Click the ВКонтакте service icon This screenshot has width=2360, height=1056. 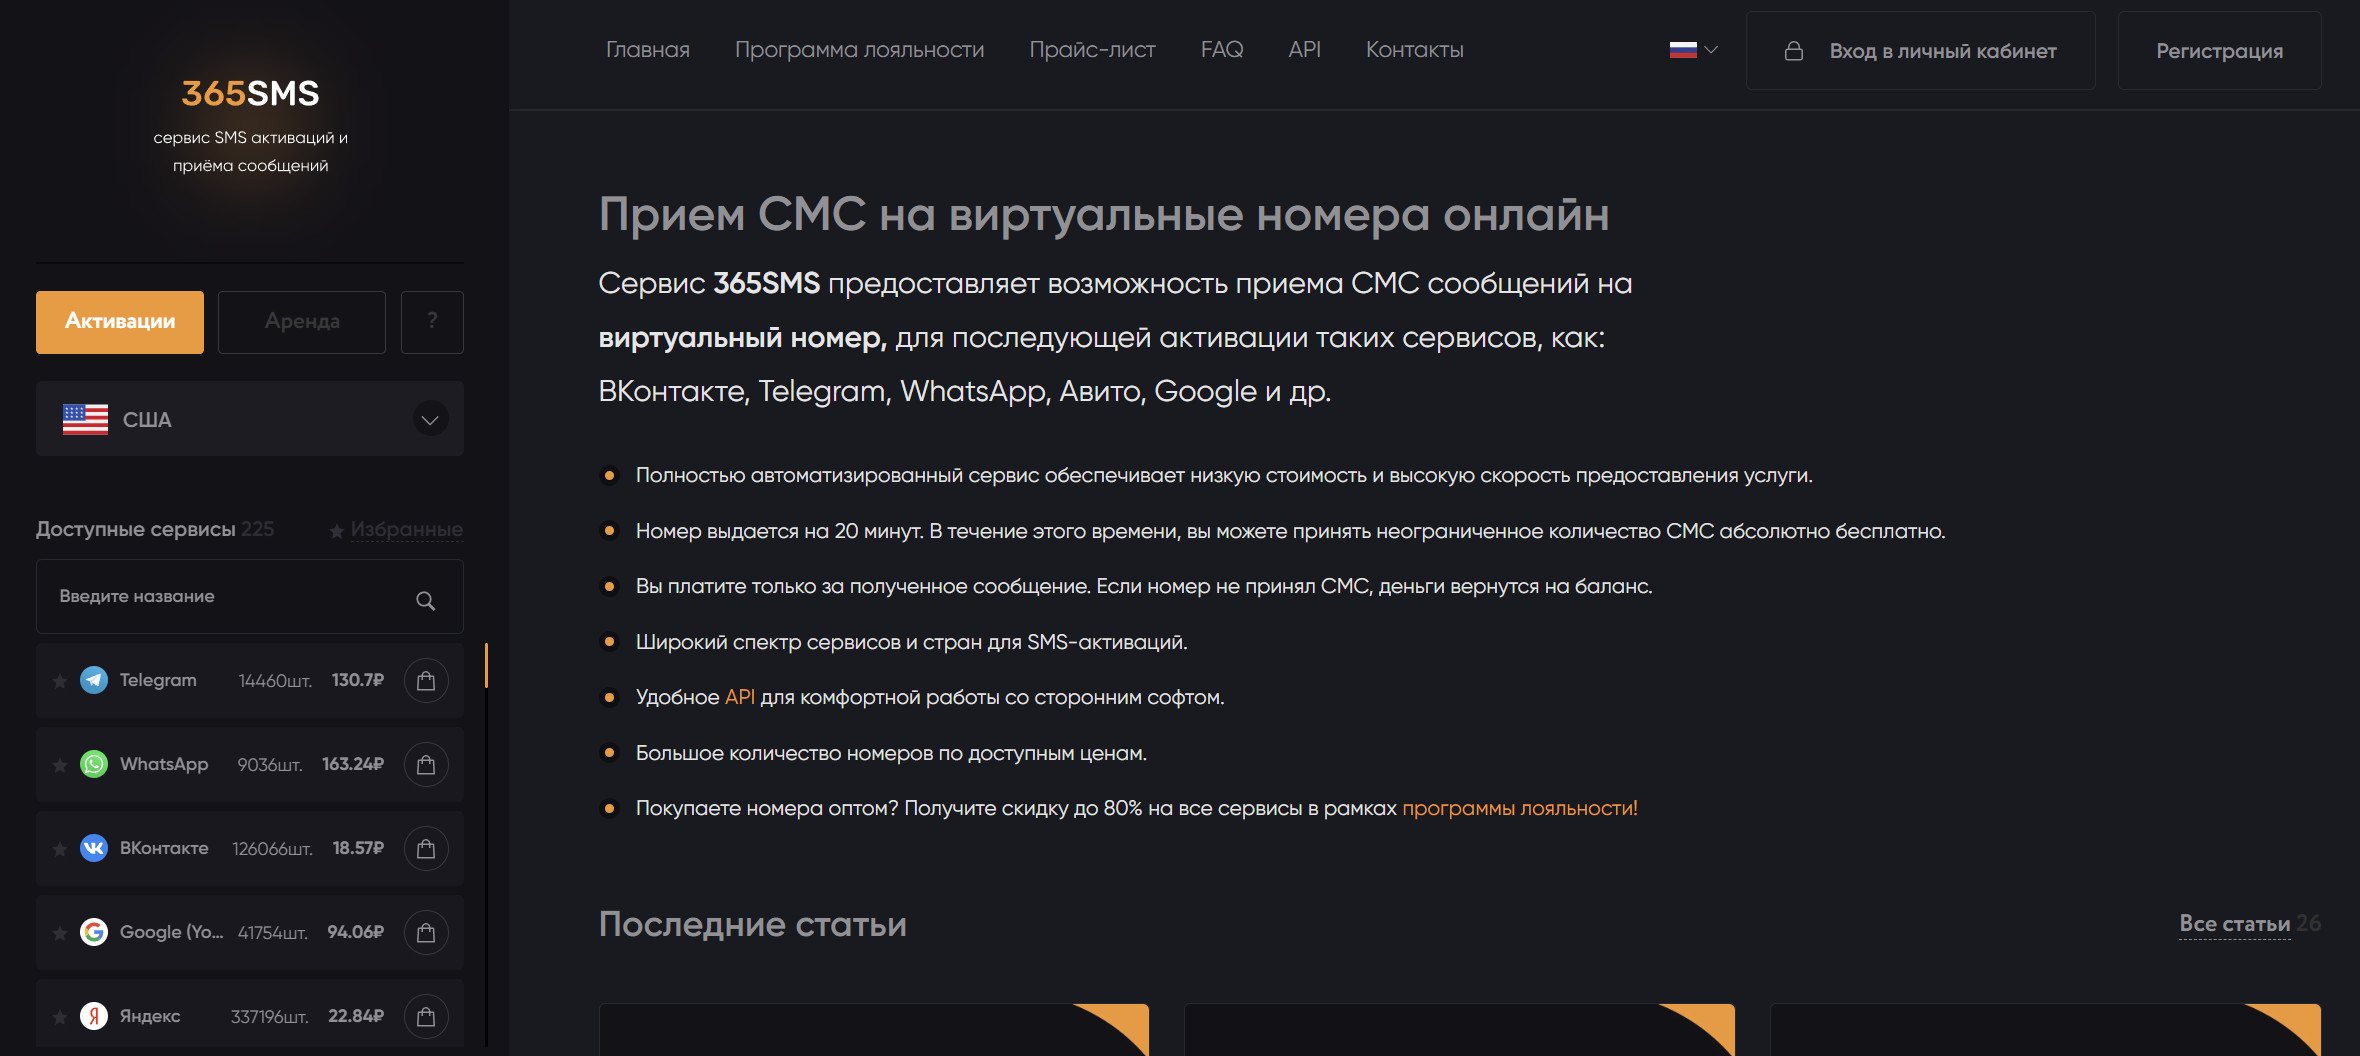coord(94,848)
